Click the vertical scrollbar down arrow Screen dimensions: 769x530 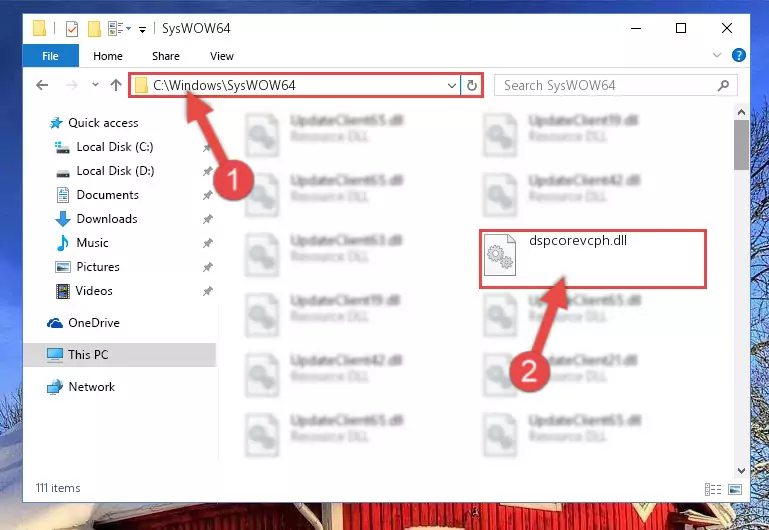(742, 471)
